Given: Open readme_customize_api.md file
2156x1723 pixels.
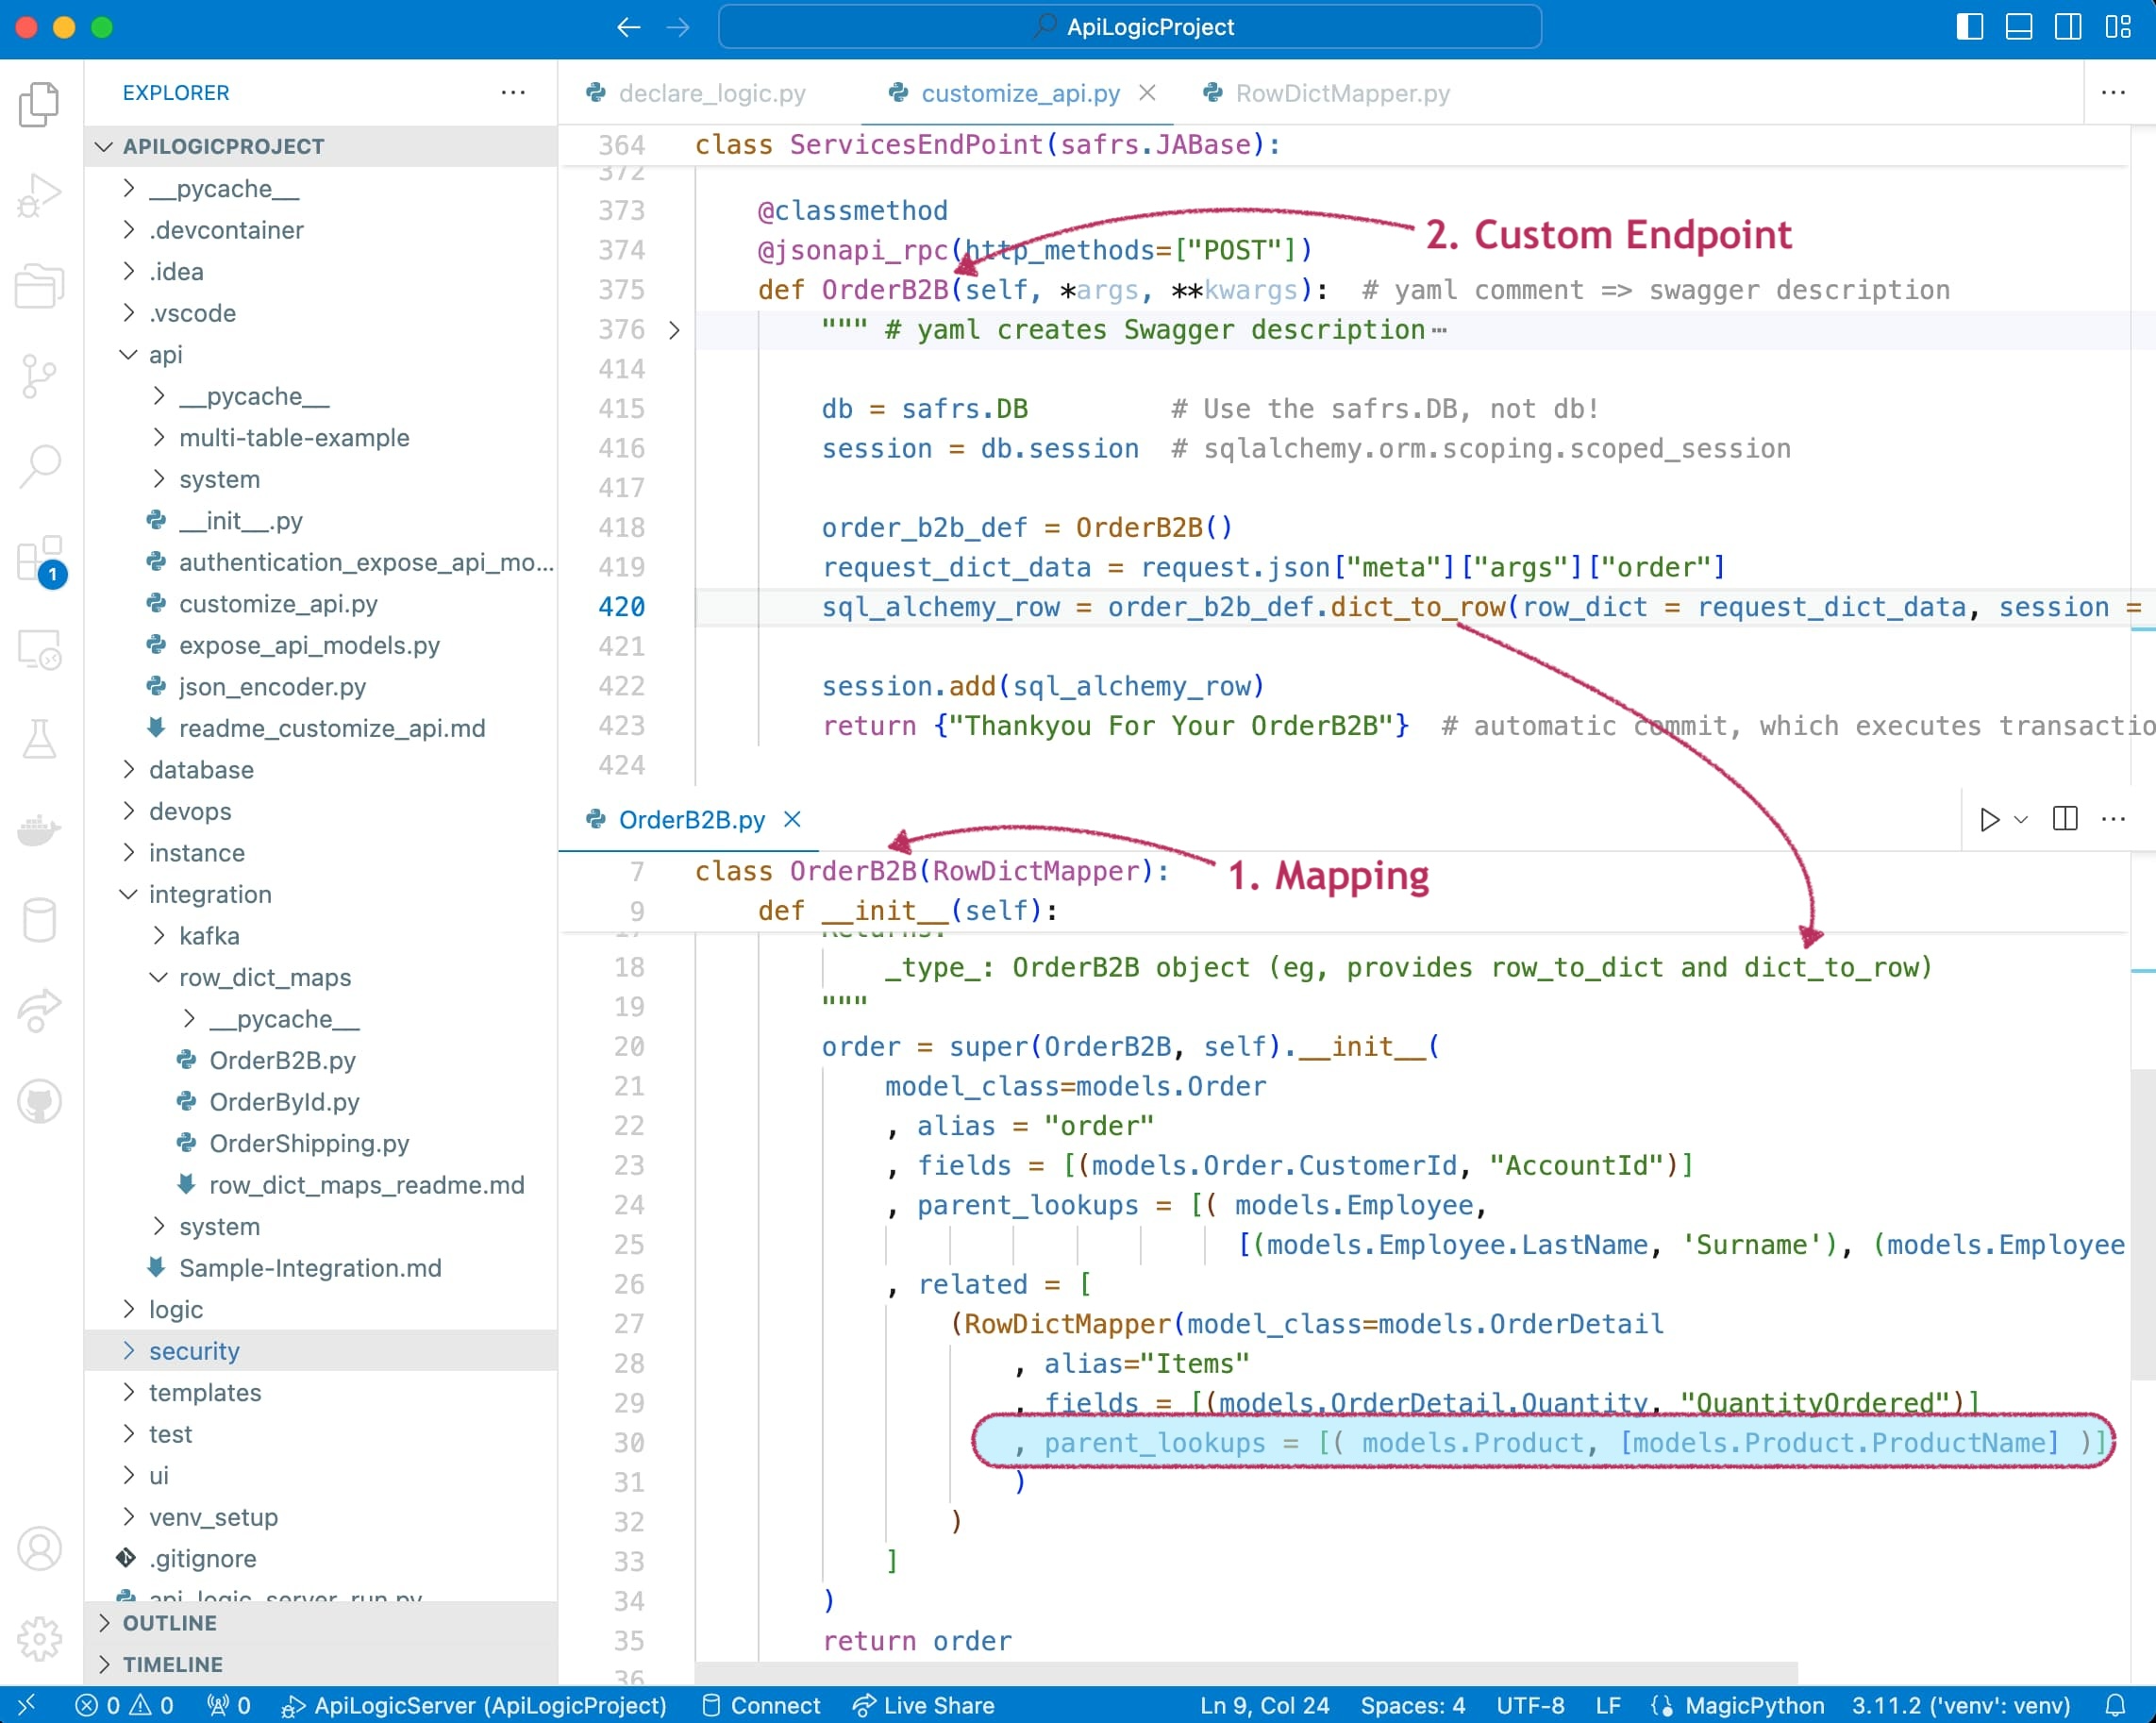Looking at the screenshot, I should pyautogui.click(x=320, y=728).
